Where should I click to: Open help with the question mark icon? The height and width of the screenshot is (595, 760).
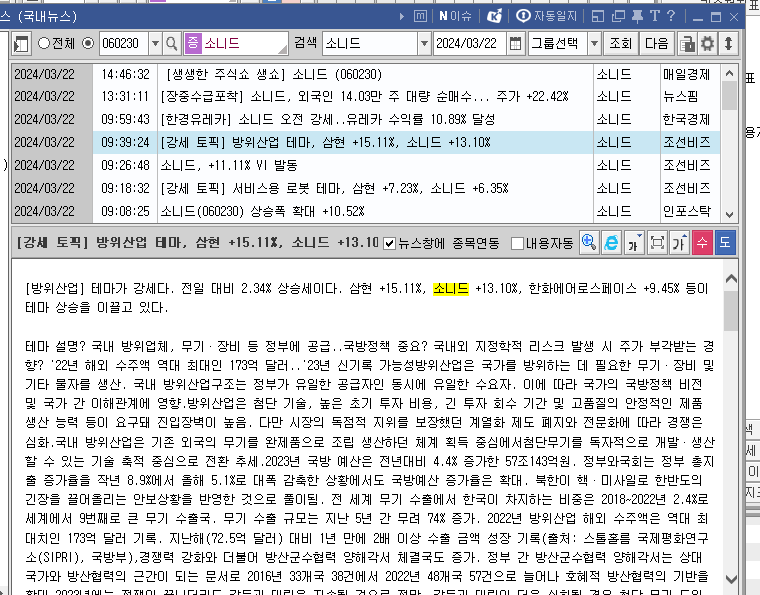671,16
